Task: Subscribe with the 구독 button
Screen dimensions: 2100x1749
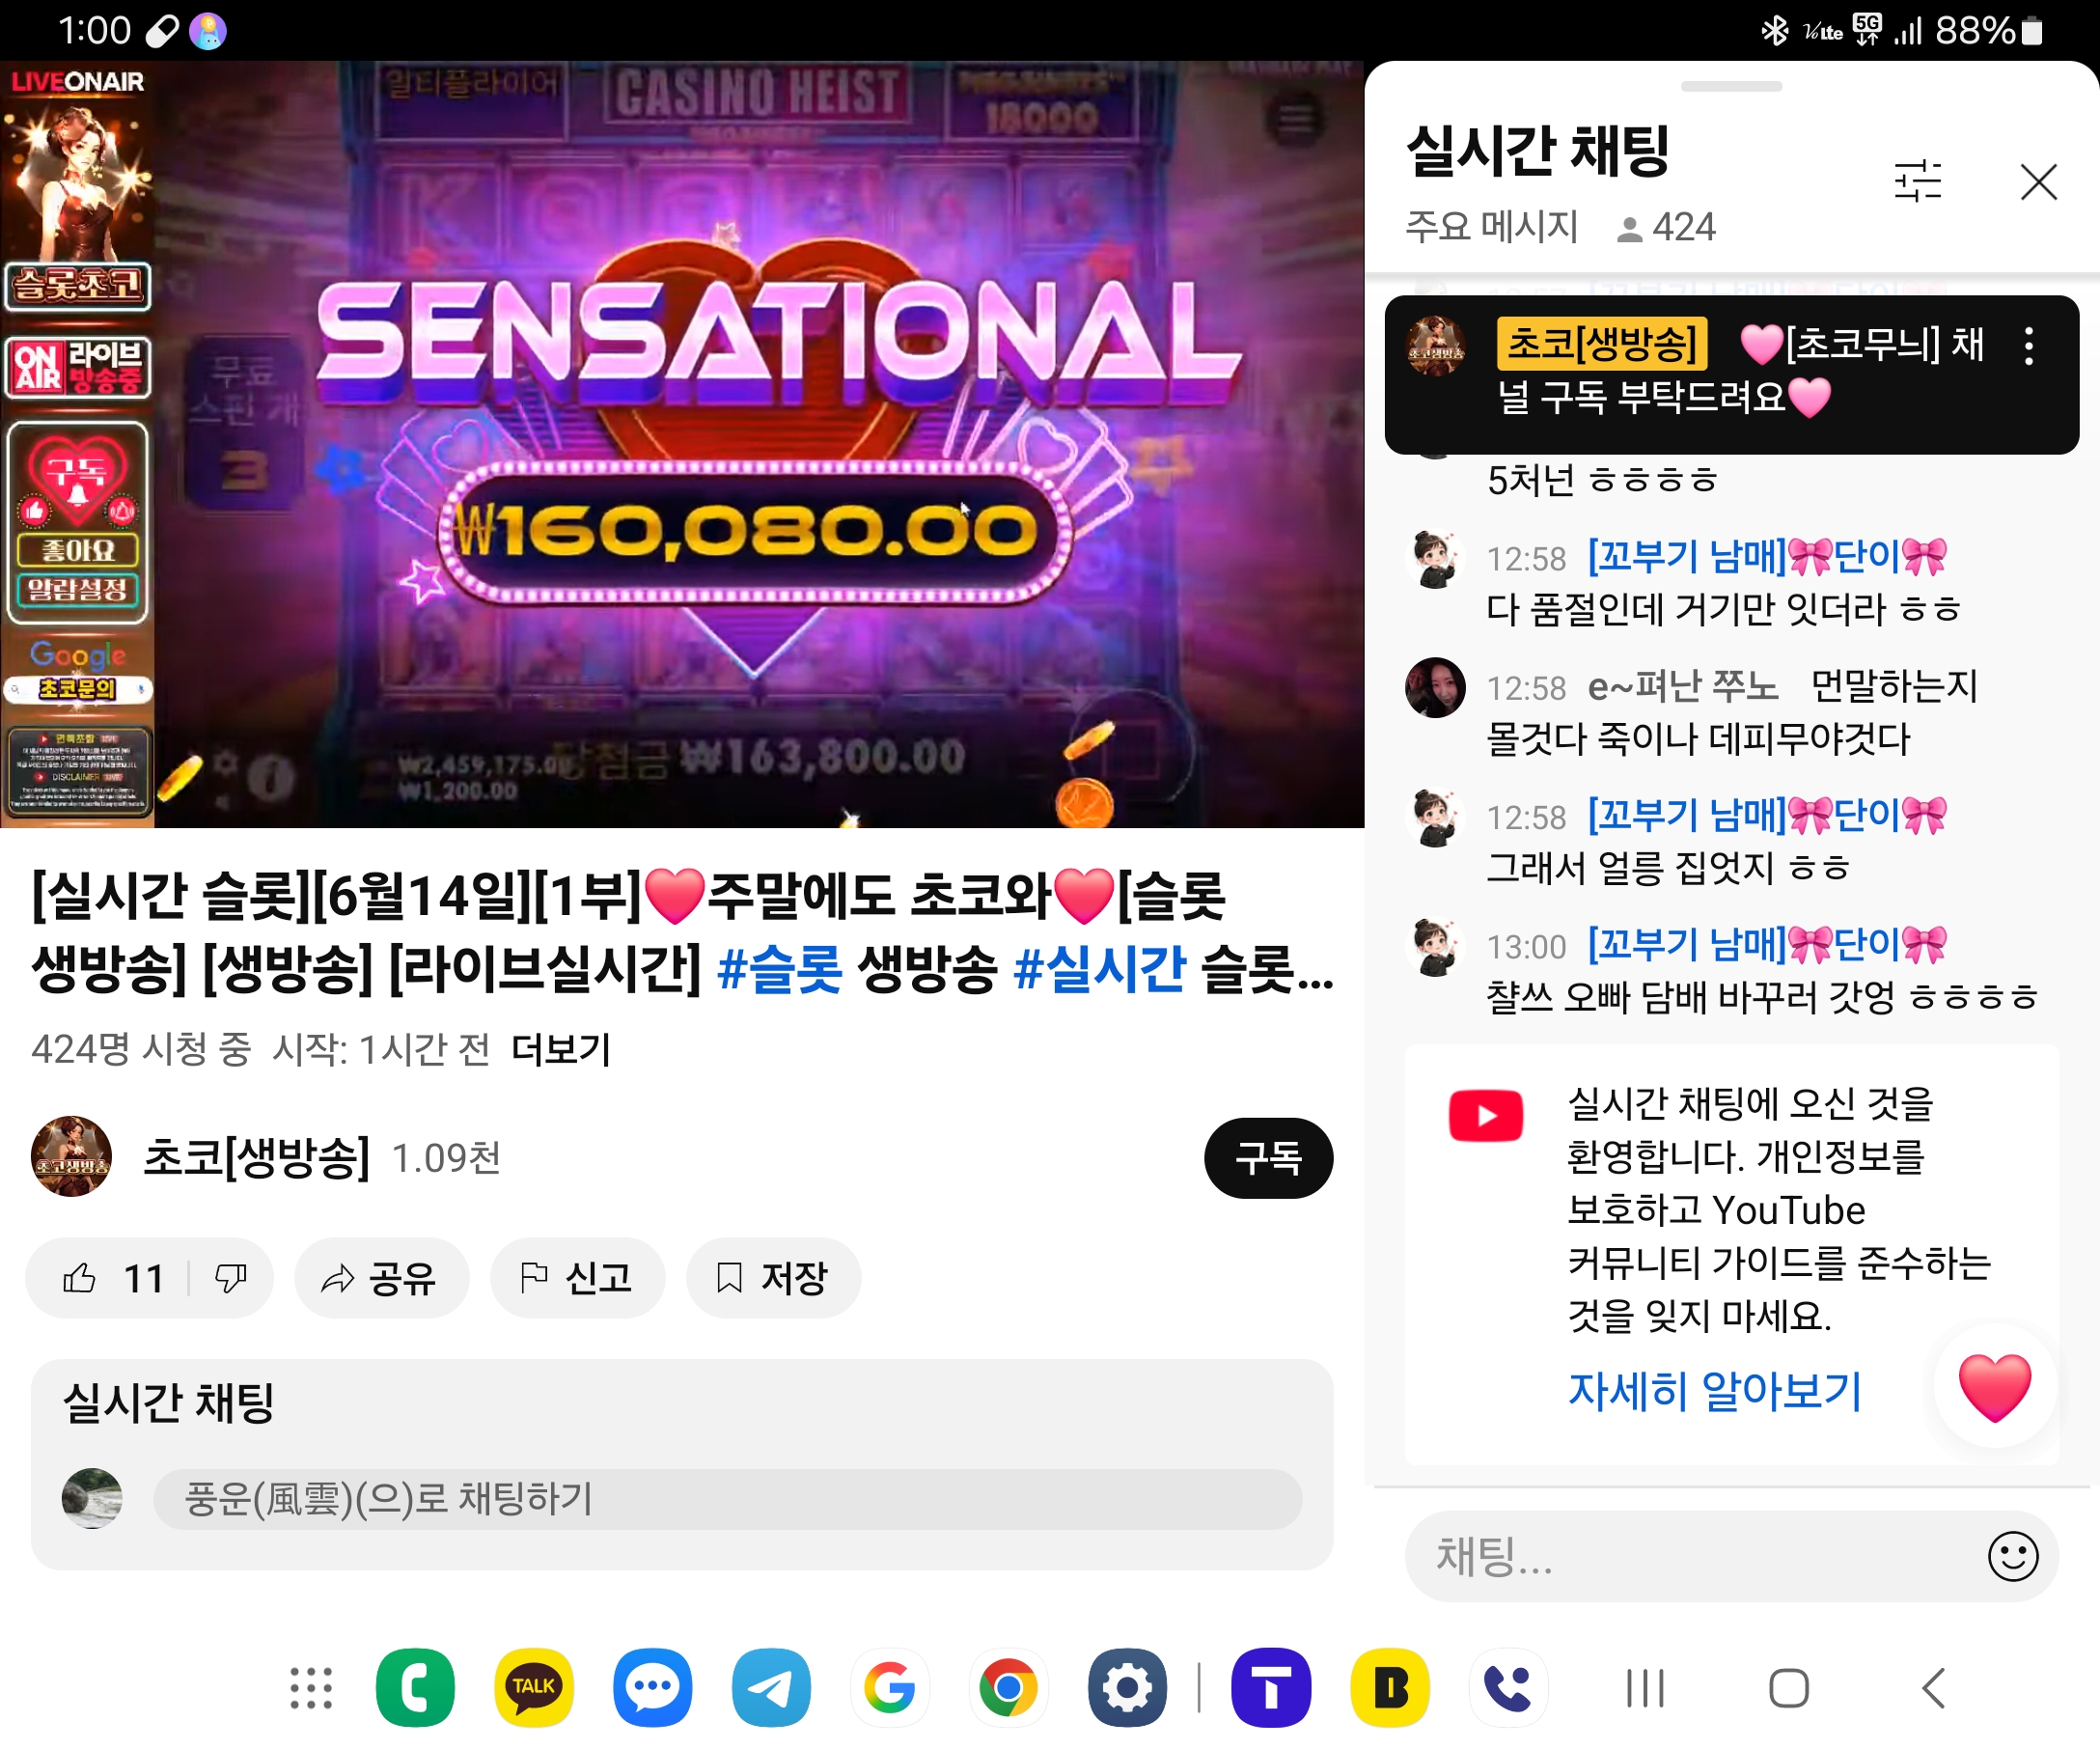Action: tap(1268, 1158)
